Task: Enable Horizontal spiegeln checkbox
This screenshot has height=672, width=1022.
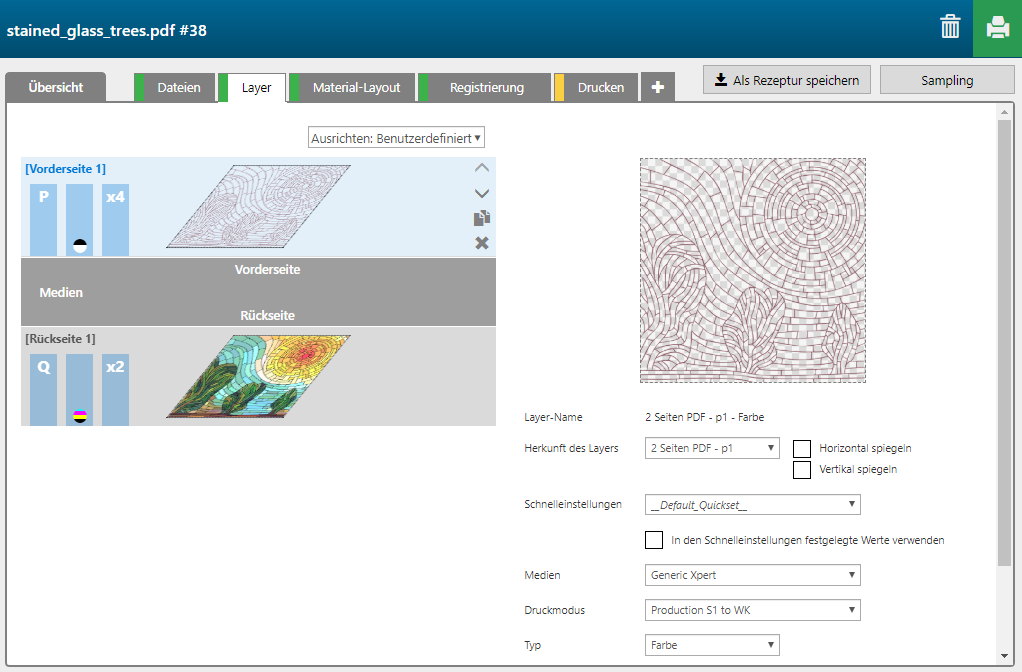Action: point(801,449)
